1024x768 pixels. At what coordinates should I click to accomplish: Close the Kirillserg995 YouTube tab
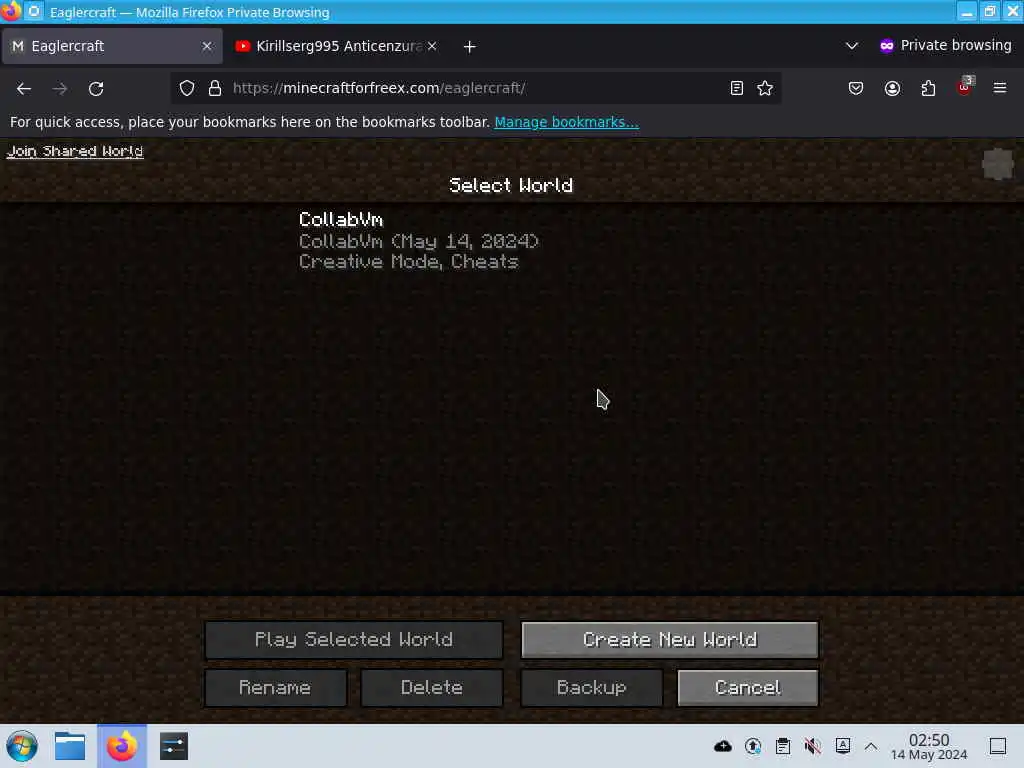[x=432, y=46]
